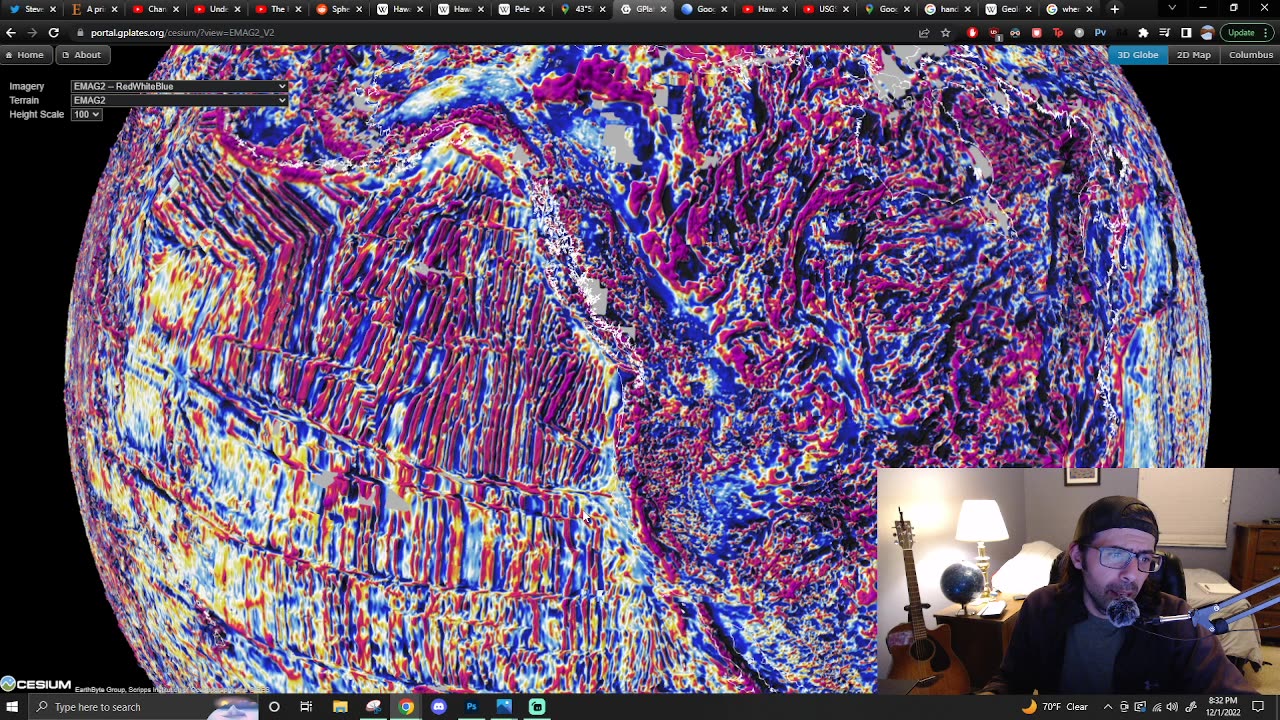Open the Terrain dropdown showing EMAG2

click(x=180, y=100)
